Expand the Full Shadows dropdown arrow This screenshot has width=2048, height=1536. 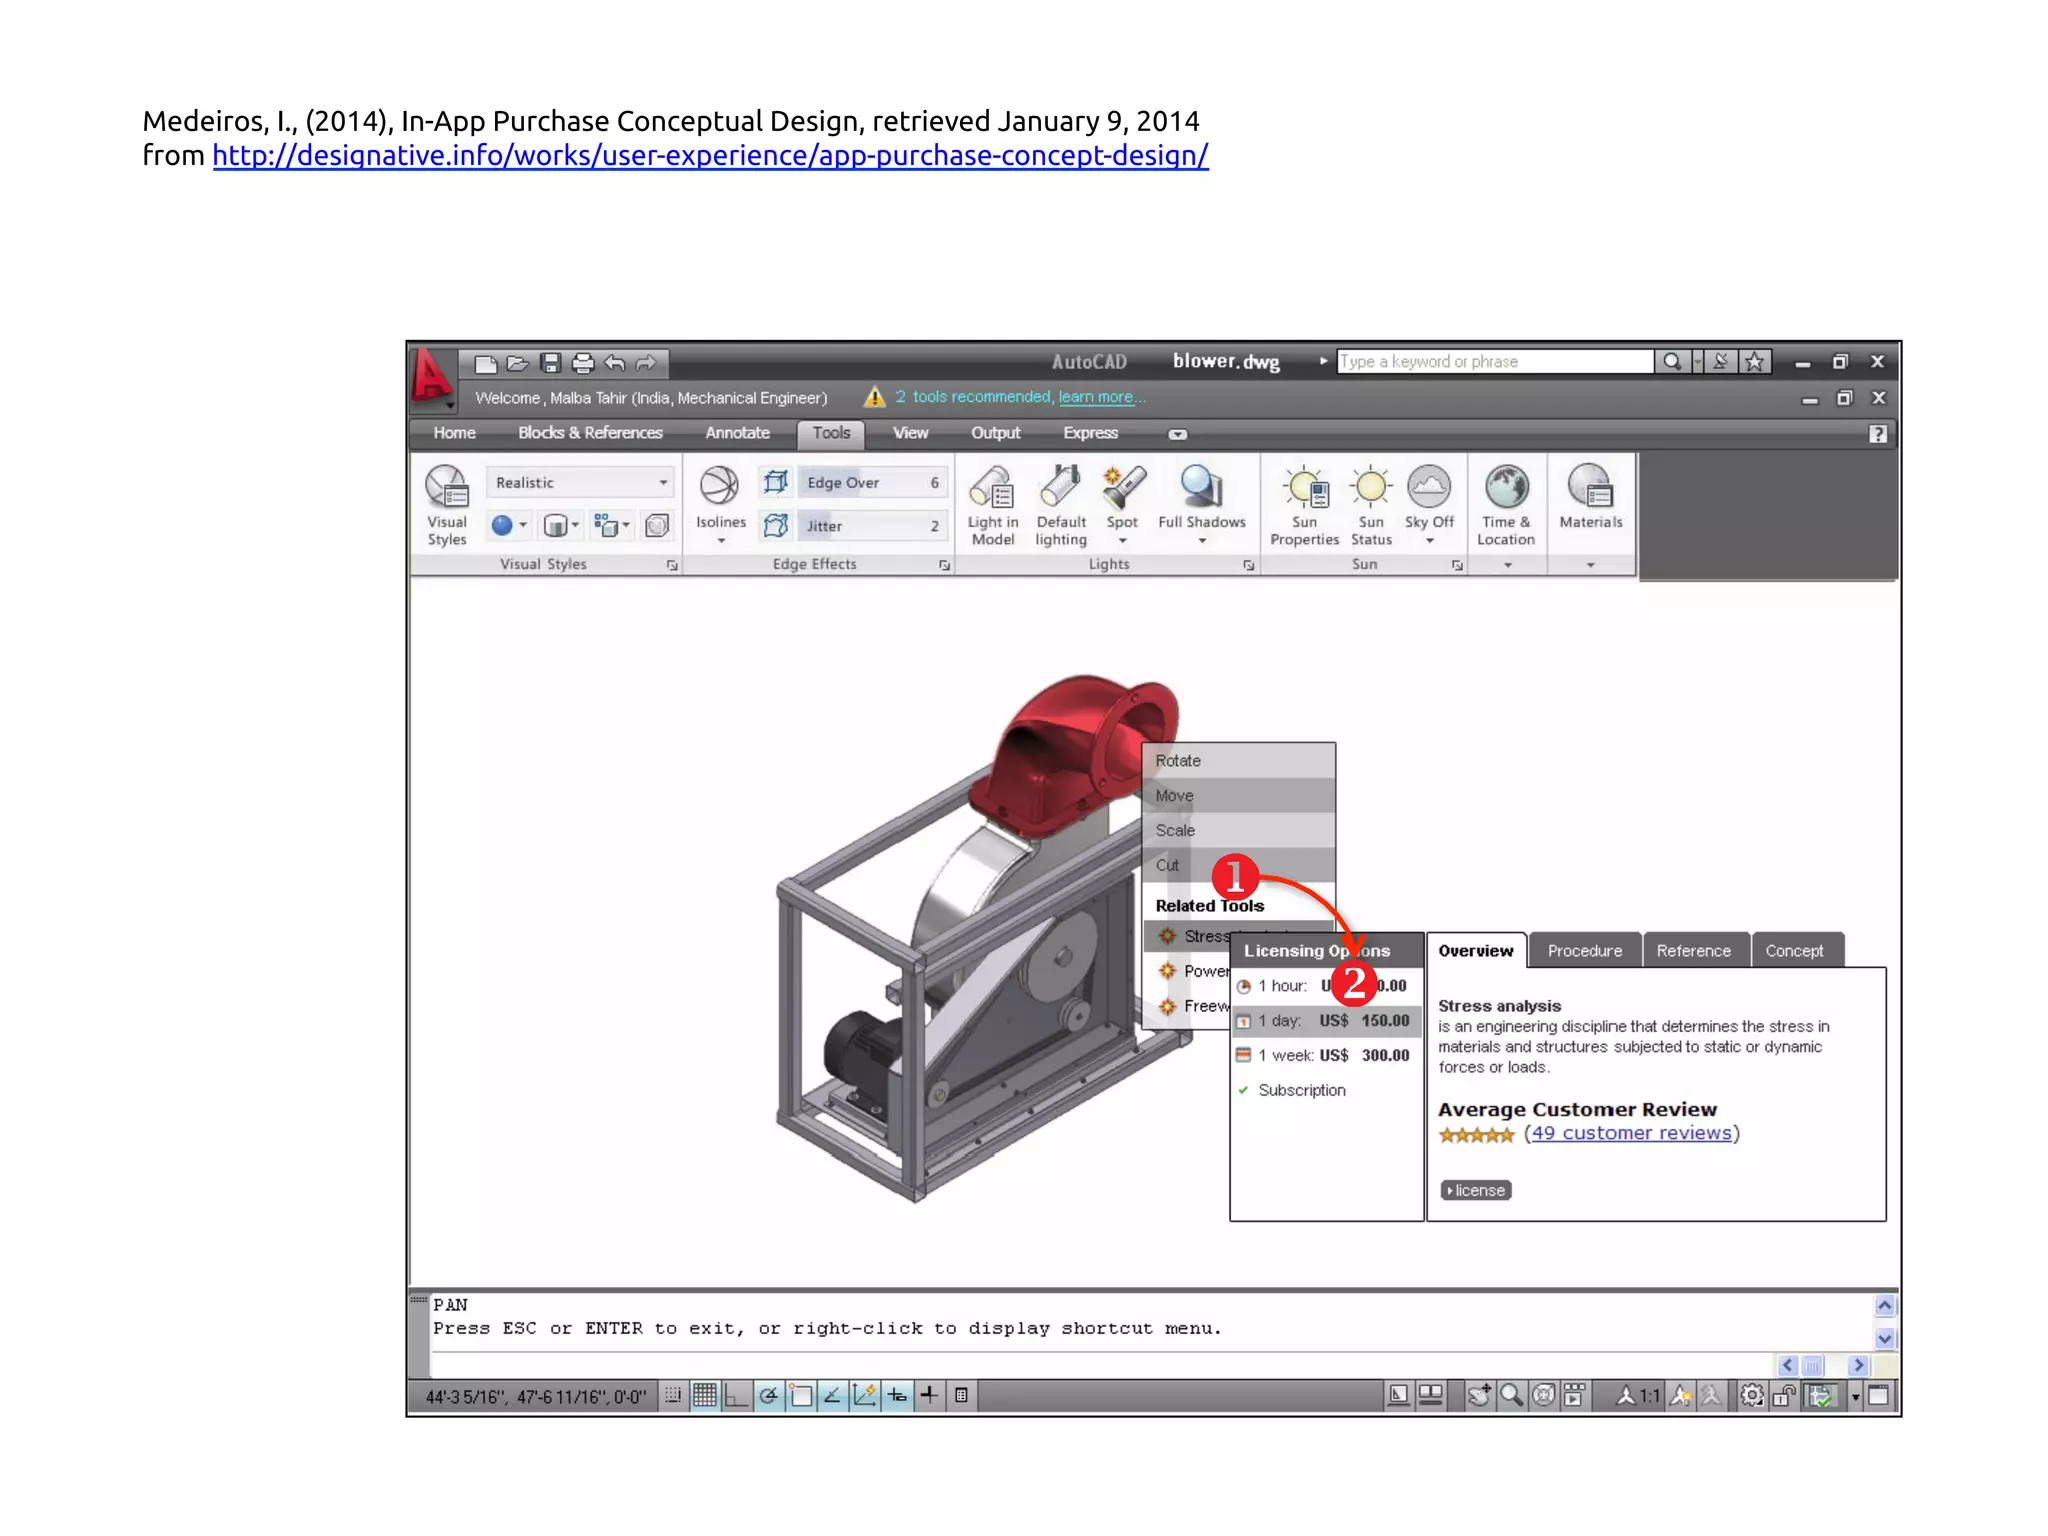1202,541
